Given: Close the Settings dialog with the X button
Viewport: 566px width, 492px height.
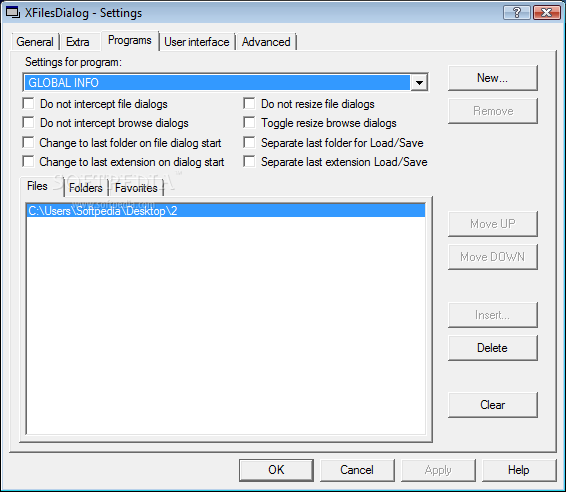Looking at the screenshot, I should point(546,13).
